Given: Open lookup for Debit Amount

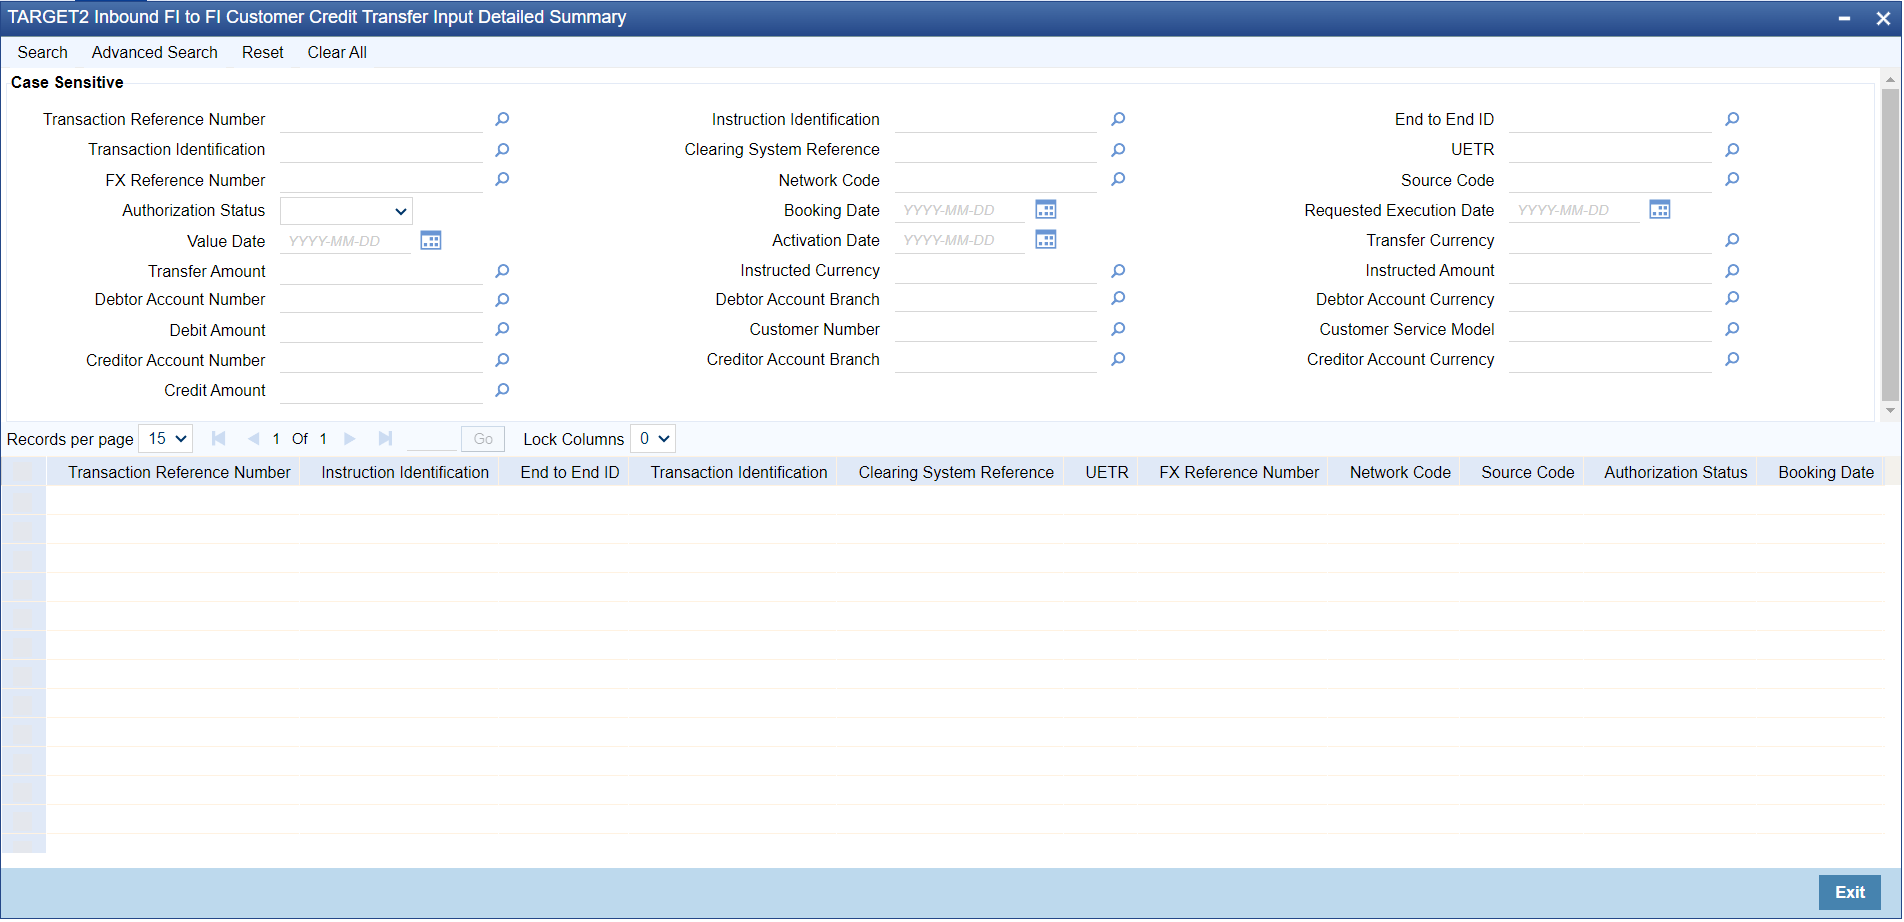Looking at the screenshot, I should [502, 330].
